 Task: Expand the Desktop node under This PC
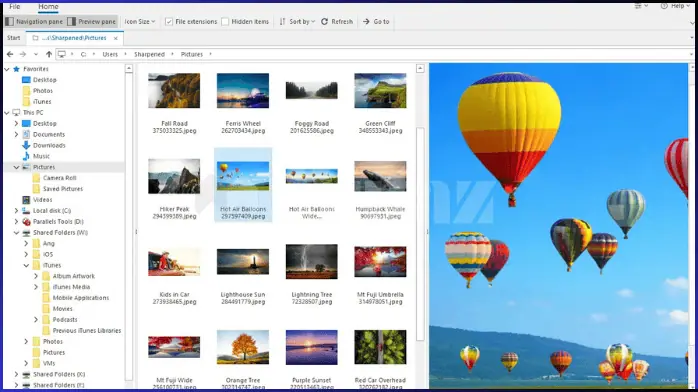(16, 123)
